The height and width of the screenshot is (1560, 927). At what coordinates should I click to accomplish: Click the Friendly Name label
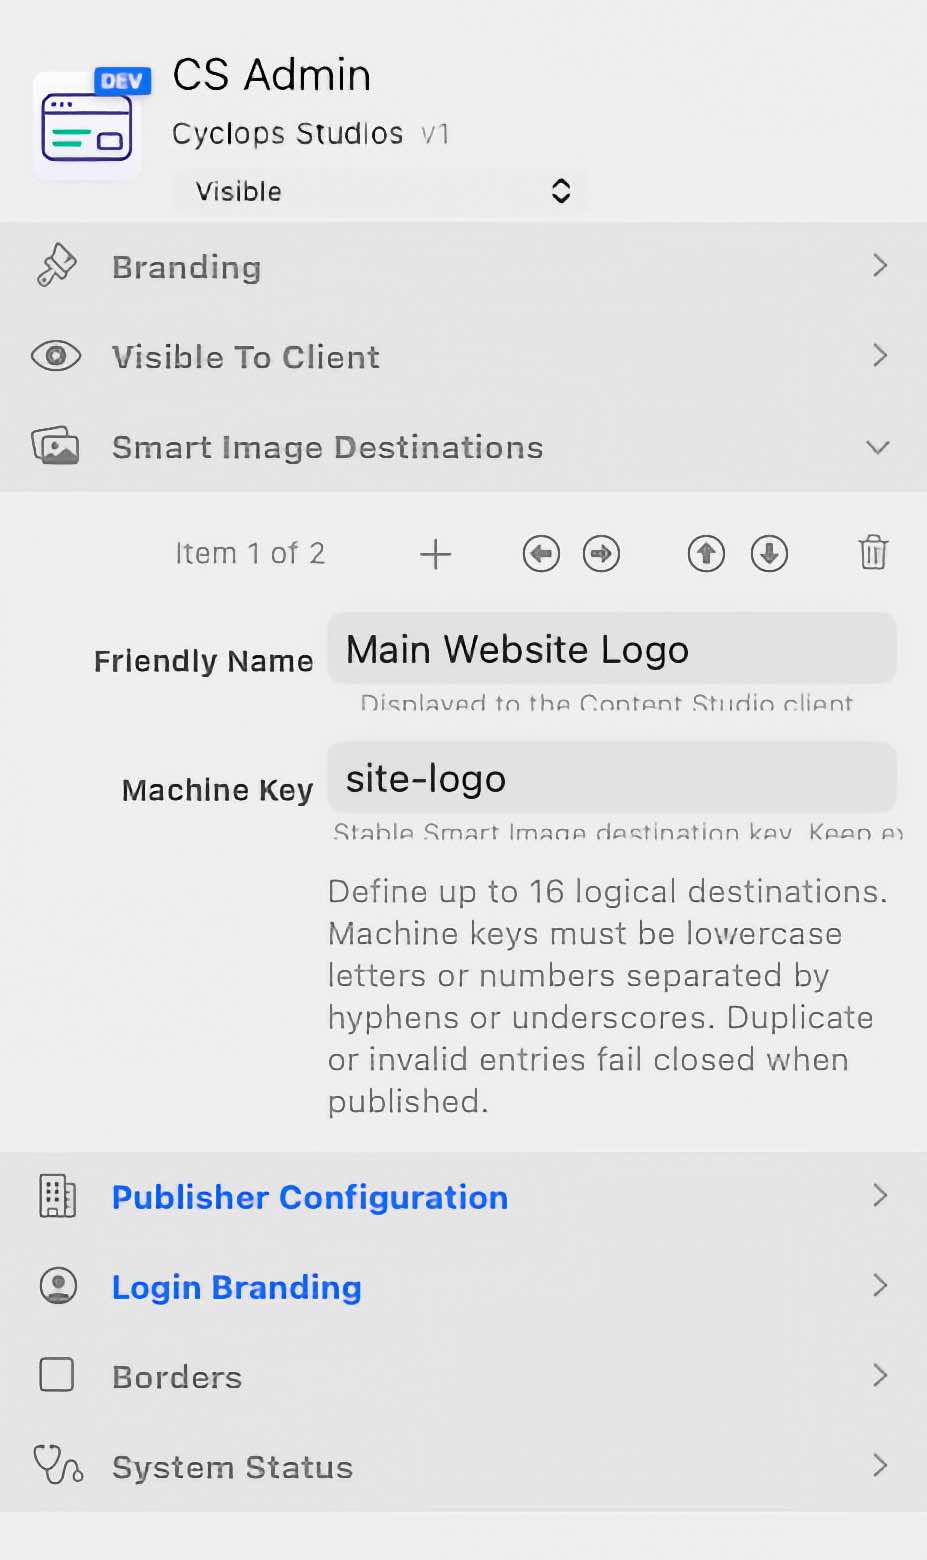(x=204, y=661)
